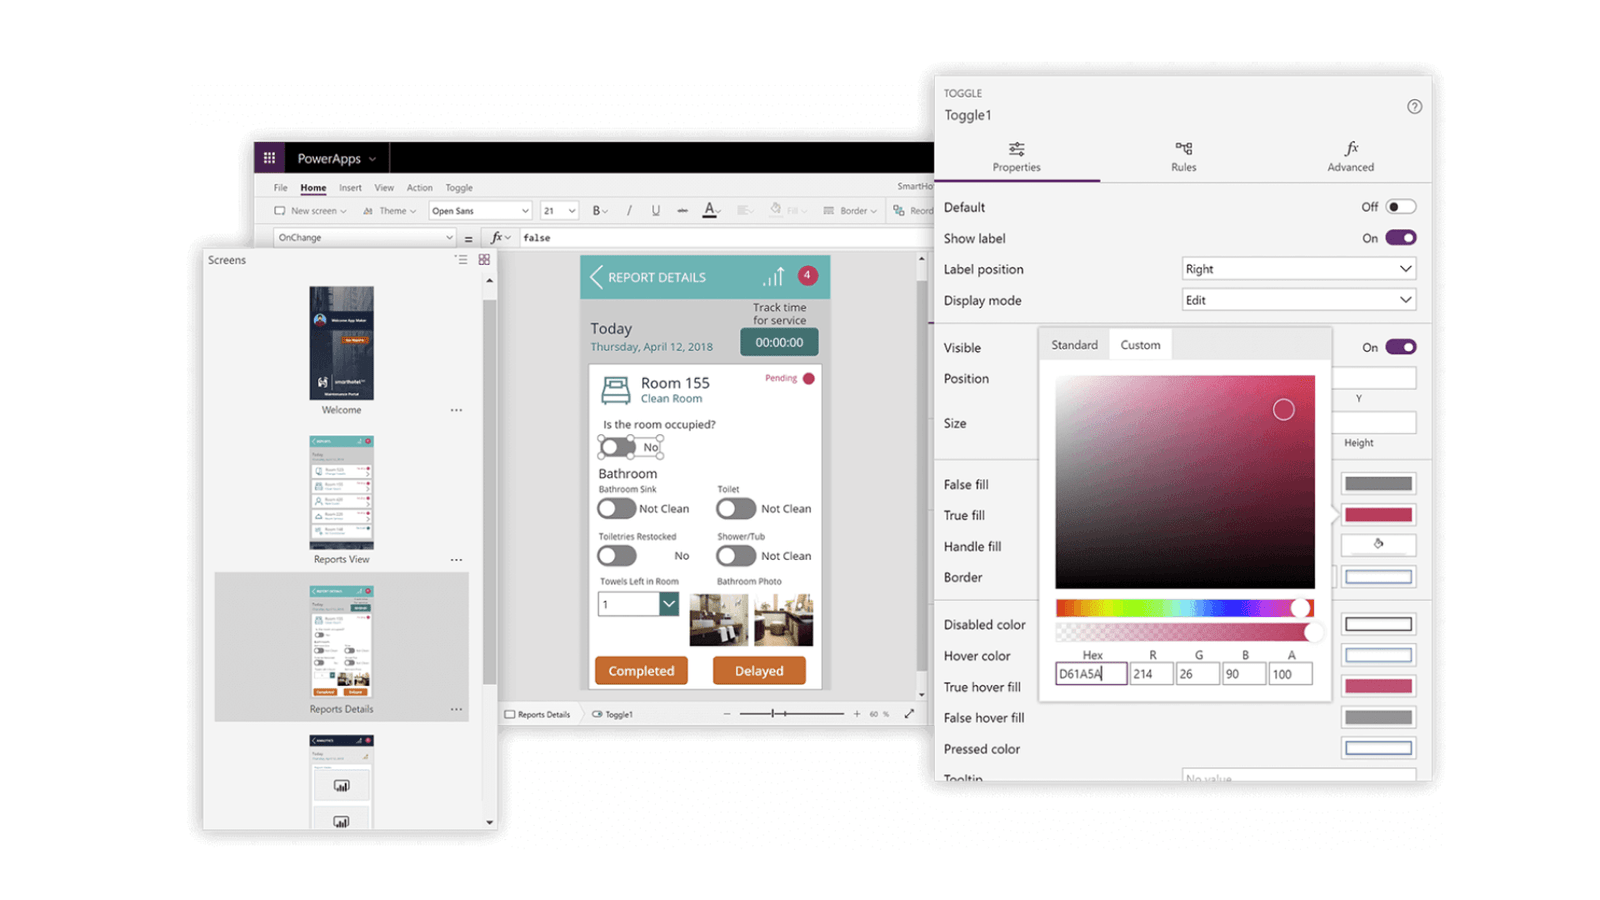Click the False fill gray swatch
Image resolution: width=1600 pixels, height=900 pixels.
pyautogui.click(x=1378, y=484)
